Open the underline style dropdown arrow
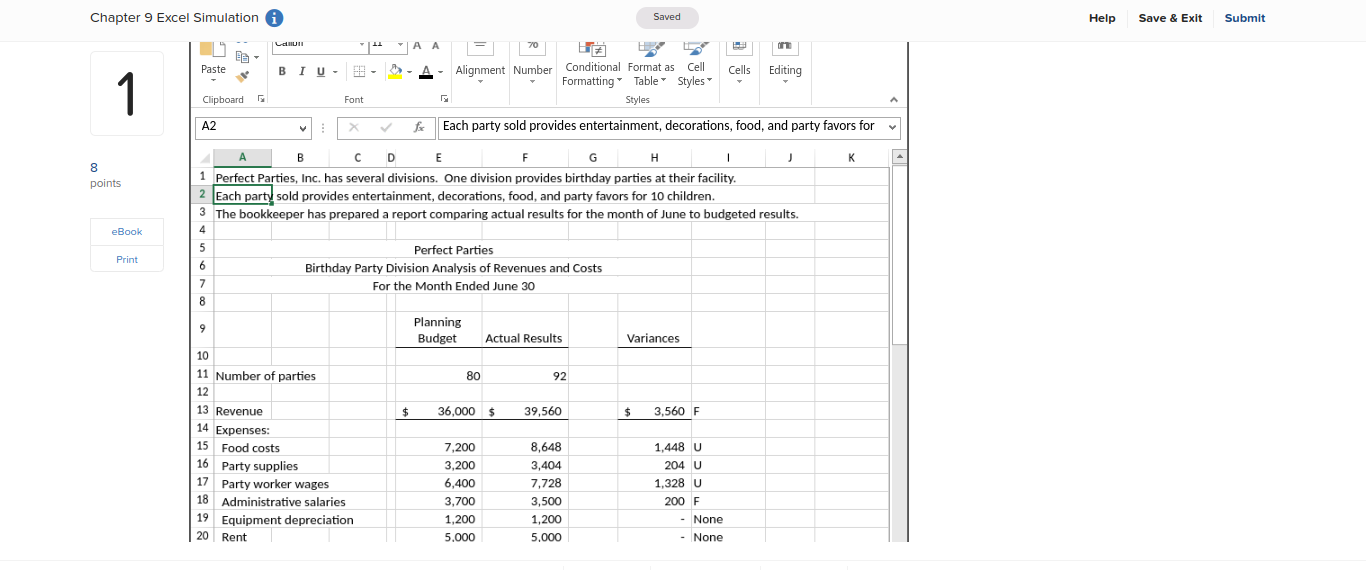The height and width of the screenshot is (570, 1366). point(333,72)
